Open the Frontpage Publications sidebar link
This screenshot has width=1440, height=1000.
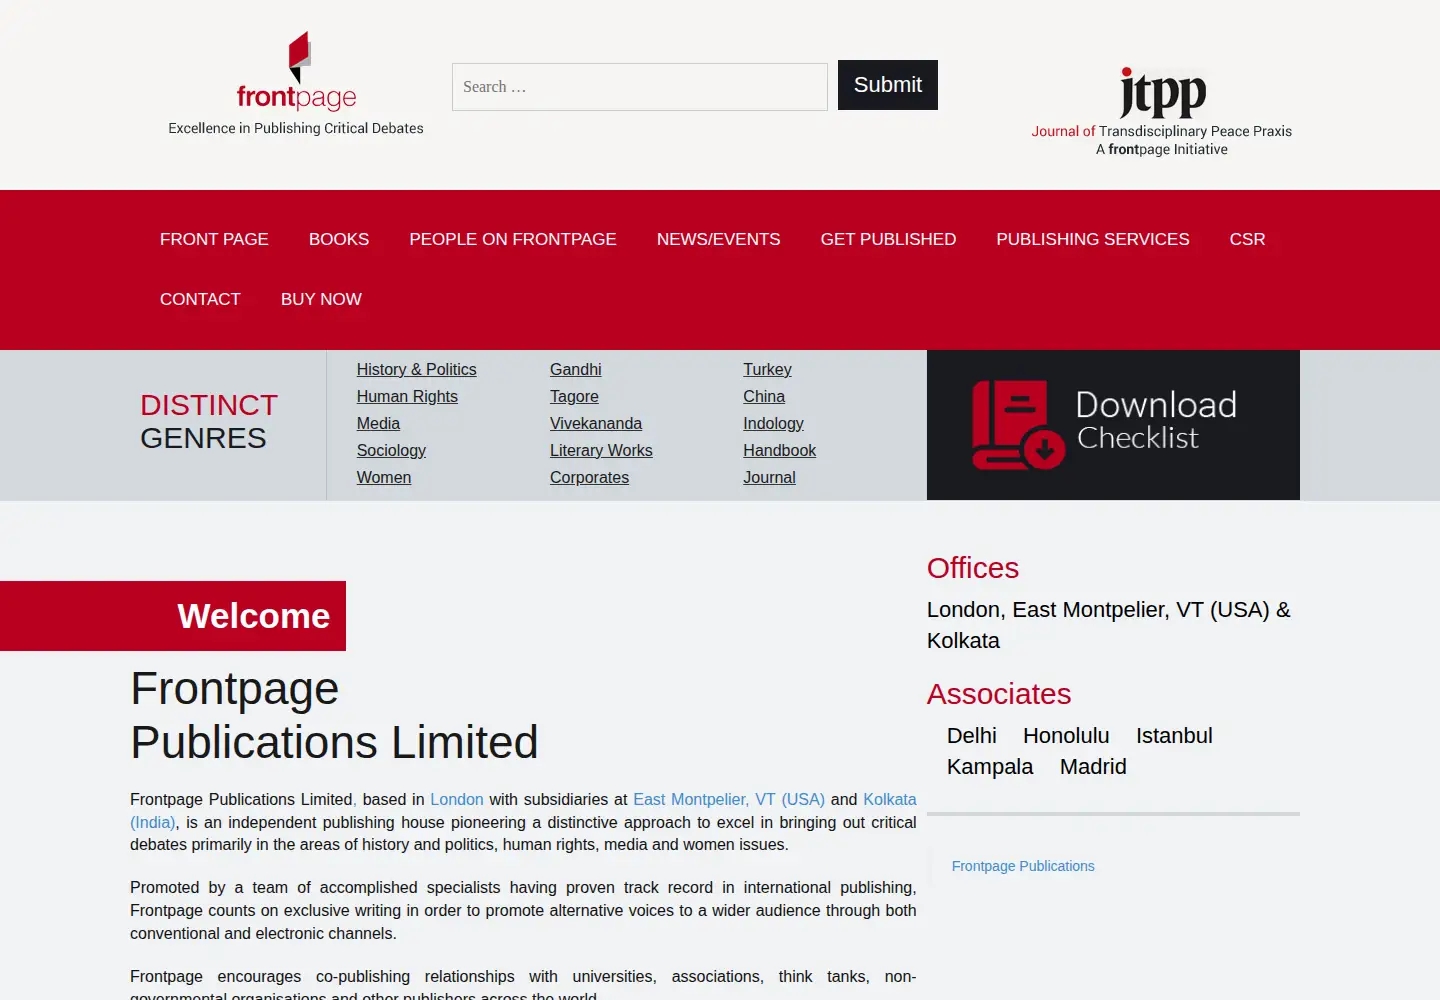click(x=1023, y=866)
